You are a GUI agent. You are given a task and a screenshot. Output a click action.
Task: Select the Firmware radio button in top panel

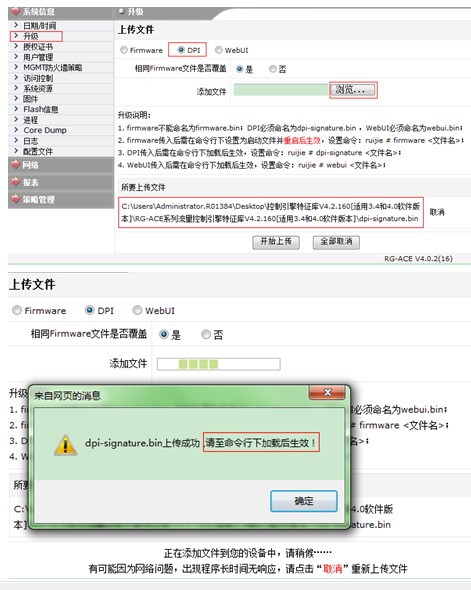tap(124, 50)
